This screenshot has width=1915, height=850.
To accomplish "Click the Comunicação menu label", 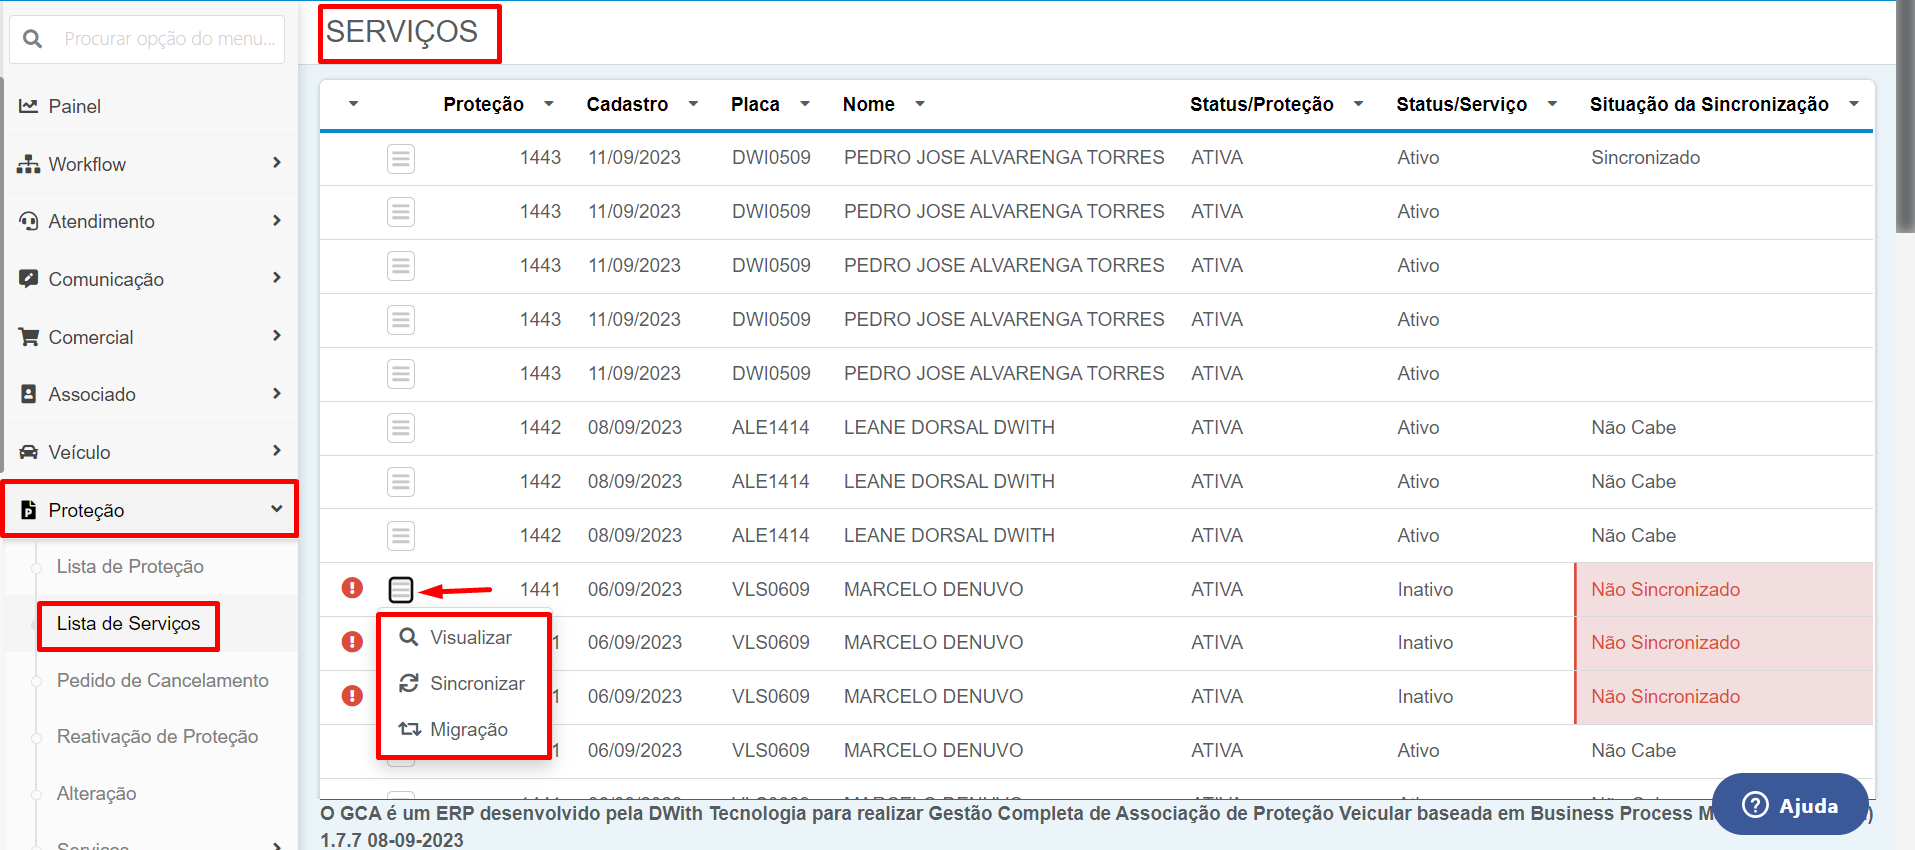I will point(106,279).
